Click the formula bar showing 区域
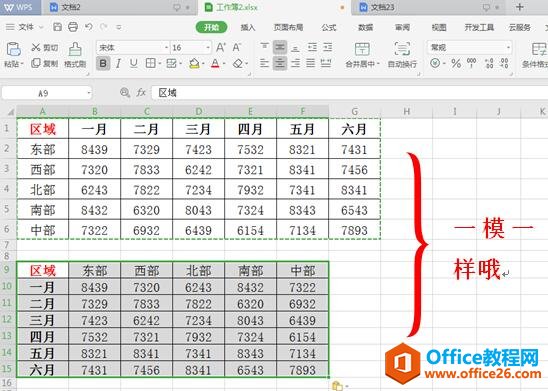The width and height of the screenshot is (548, 391). [x=349, y=93]
